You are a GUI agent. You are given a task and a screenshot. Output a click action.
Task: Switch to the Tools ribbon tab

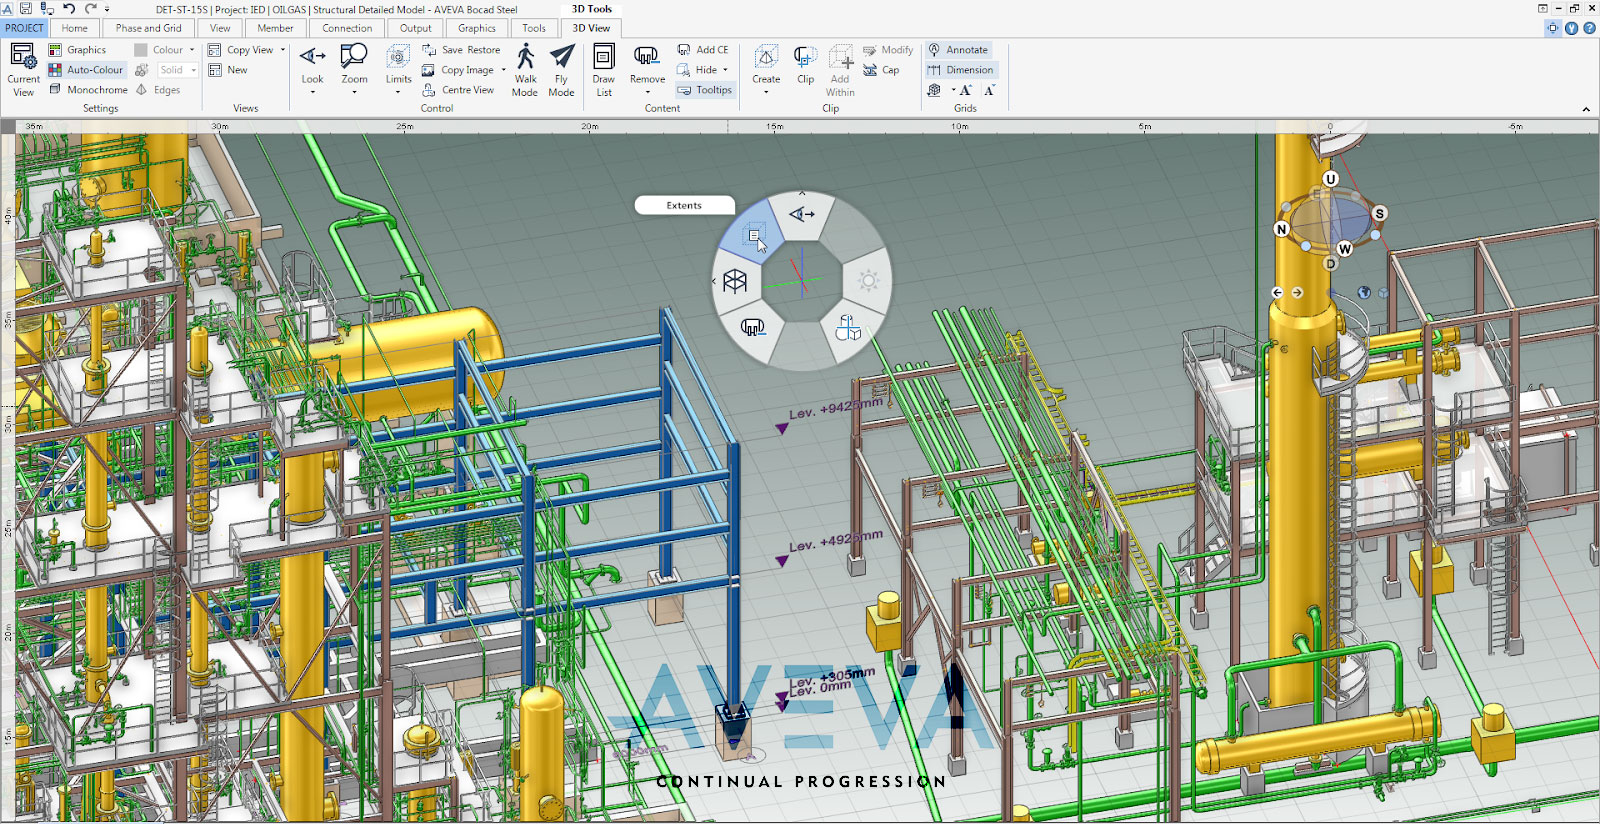534,28
